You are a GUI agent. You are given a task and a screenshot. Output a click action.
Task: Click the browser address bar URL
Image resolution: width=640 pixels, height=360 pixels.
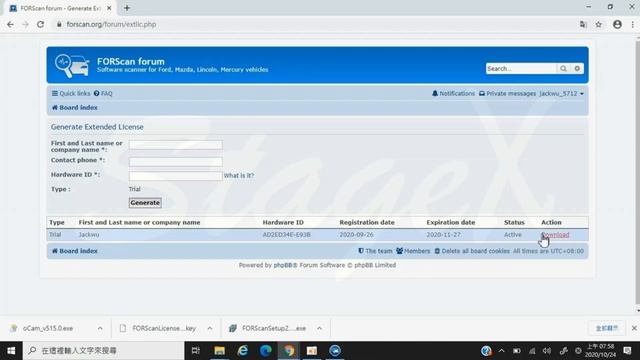pos(111,24)
